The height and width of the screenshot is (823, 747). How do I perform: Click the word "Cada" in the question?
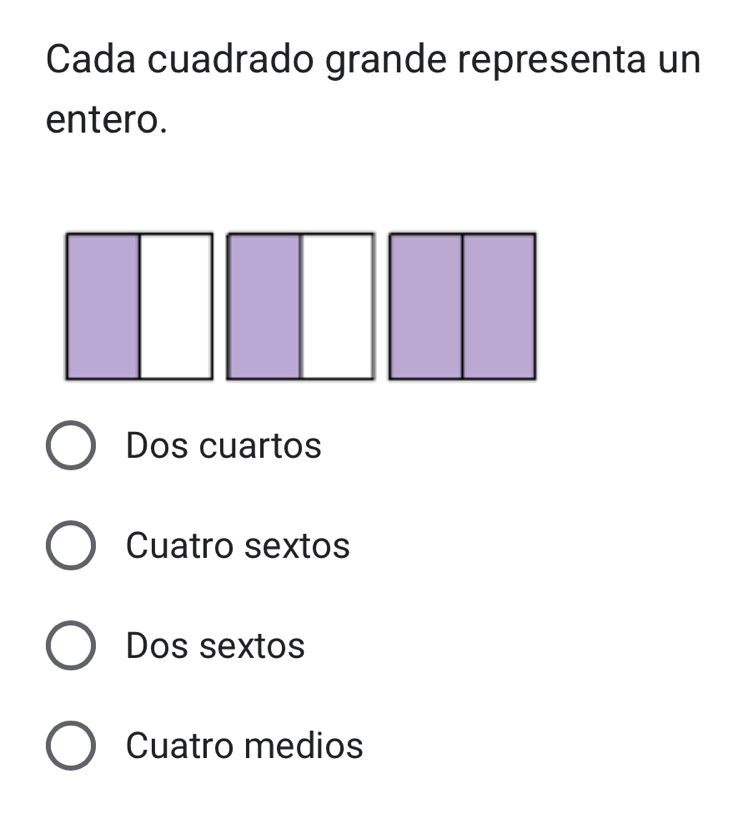[x=91, y=59]
